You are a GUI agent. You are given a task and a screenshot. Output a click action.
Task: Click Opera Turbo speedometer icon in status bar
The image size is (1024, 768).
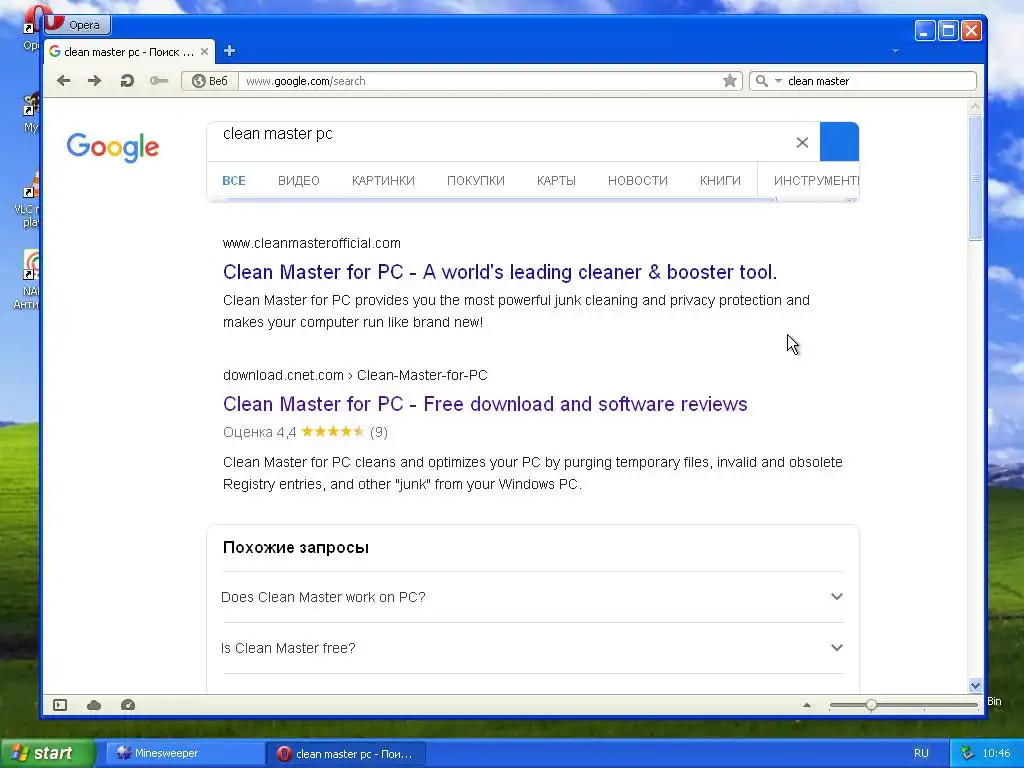pyautogui.click(x=128, y=705)
